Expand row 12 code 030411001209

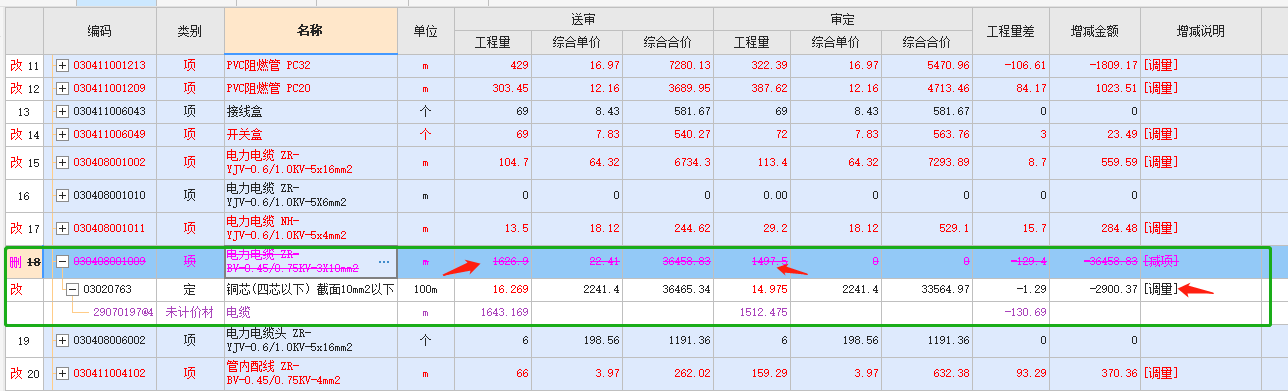pyautogui.click(x=62, y=88)
